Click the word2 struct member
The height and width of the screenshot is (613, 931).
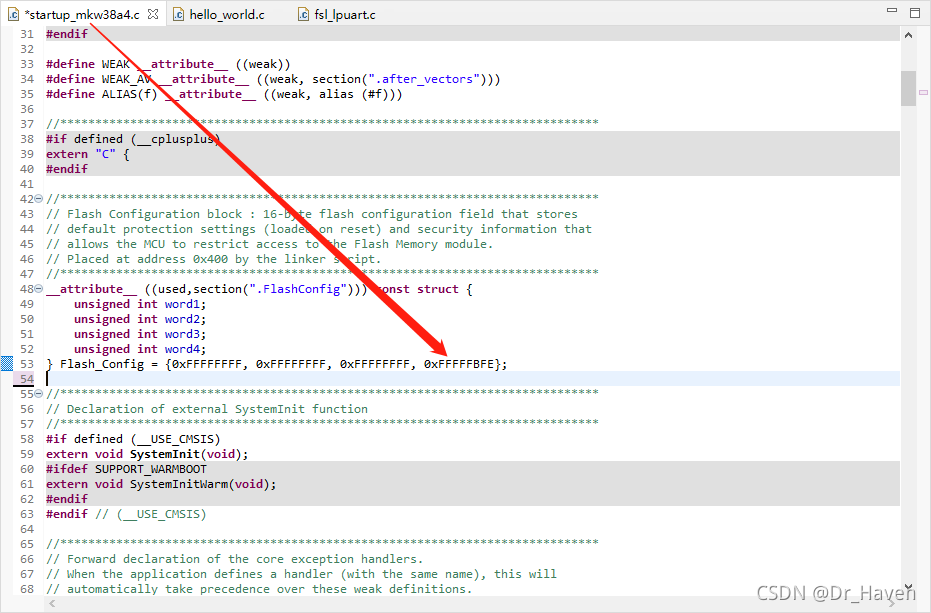(182, 319)
